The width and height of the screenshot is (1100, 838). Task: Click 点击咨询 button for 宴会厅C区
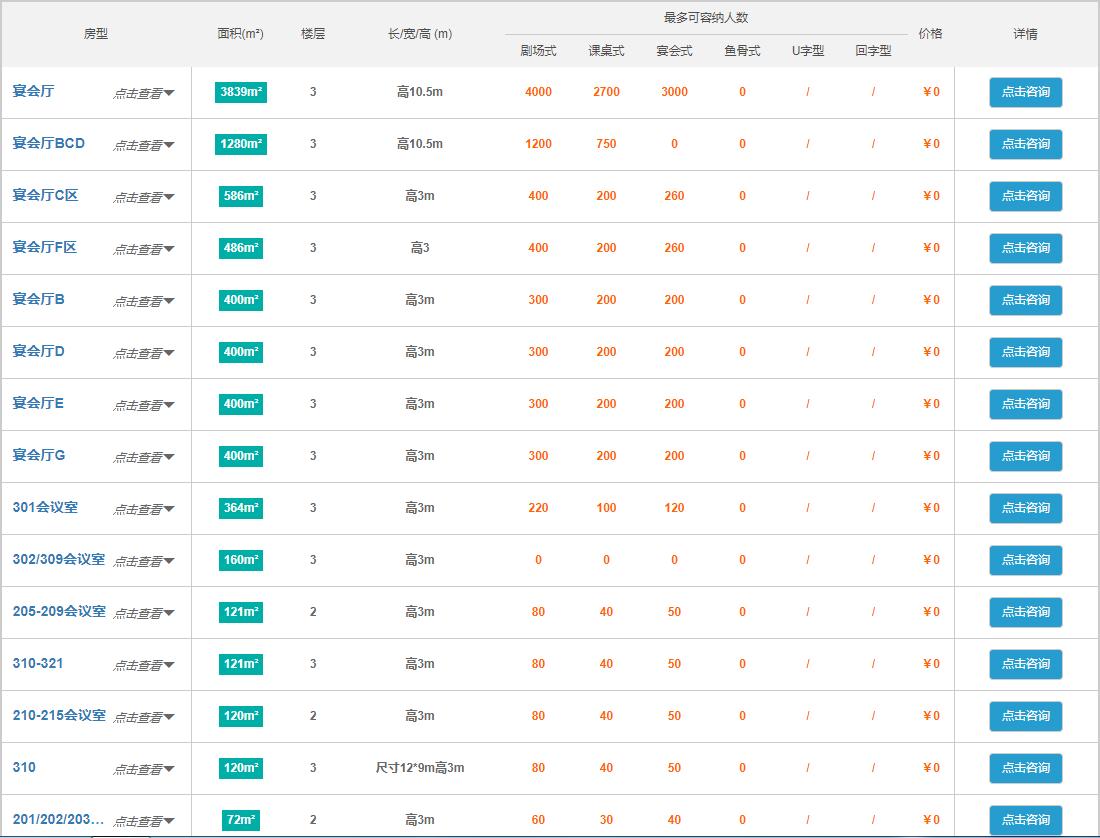point(1025,196)
